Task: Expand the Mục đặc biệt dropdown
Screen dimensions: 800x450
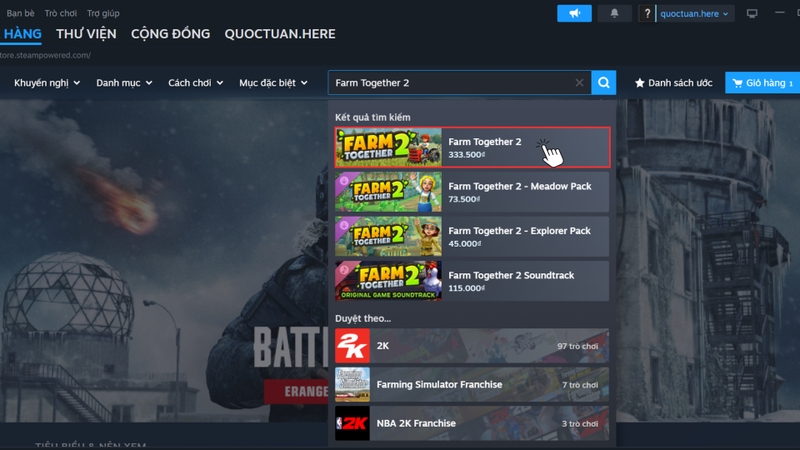Action: (x=273, y=83)
